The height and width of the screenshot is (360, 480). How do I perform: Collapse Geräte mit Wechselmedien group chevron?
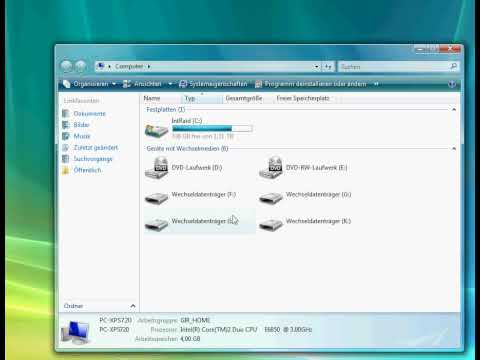pyautogui.click(x=454, y=148)
